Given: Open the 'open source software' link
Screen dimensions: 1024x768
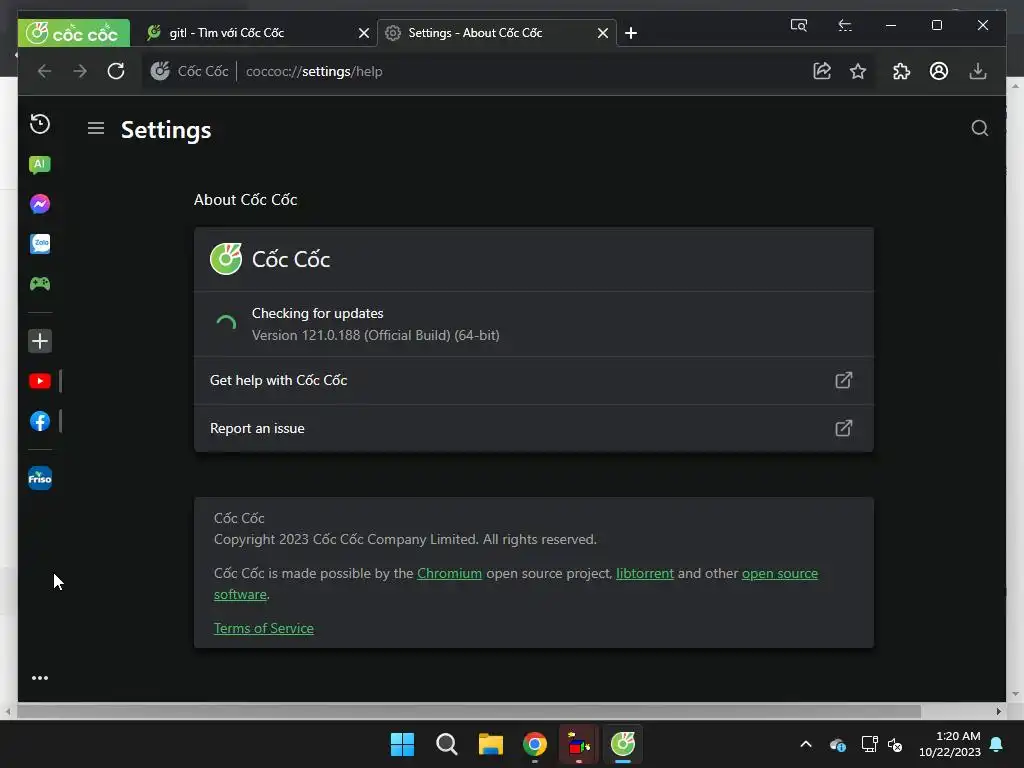Looking at the screenshot, I should pyautogui.click(x=780, y=573).
